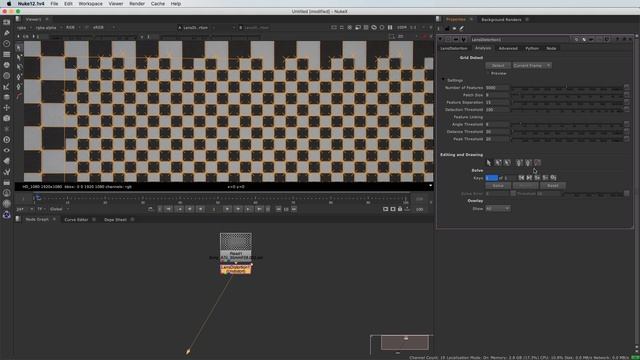The image size is (640, 360).
Task: Adjust the Angle Threshold slider
Action: click(567, 124)
